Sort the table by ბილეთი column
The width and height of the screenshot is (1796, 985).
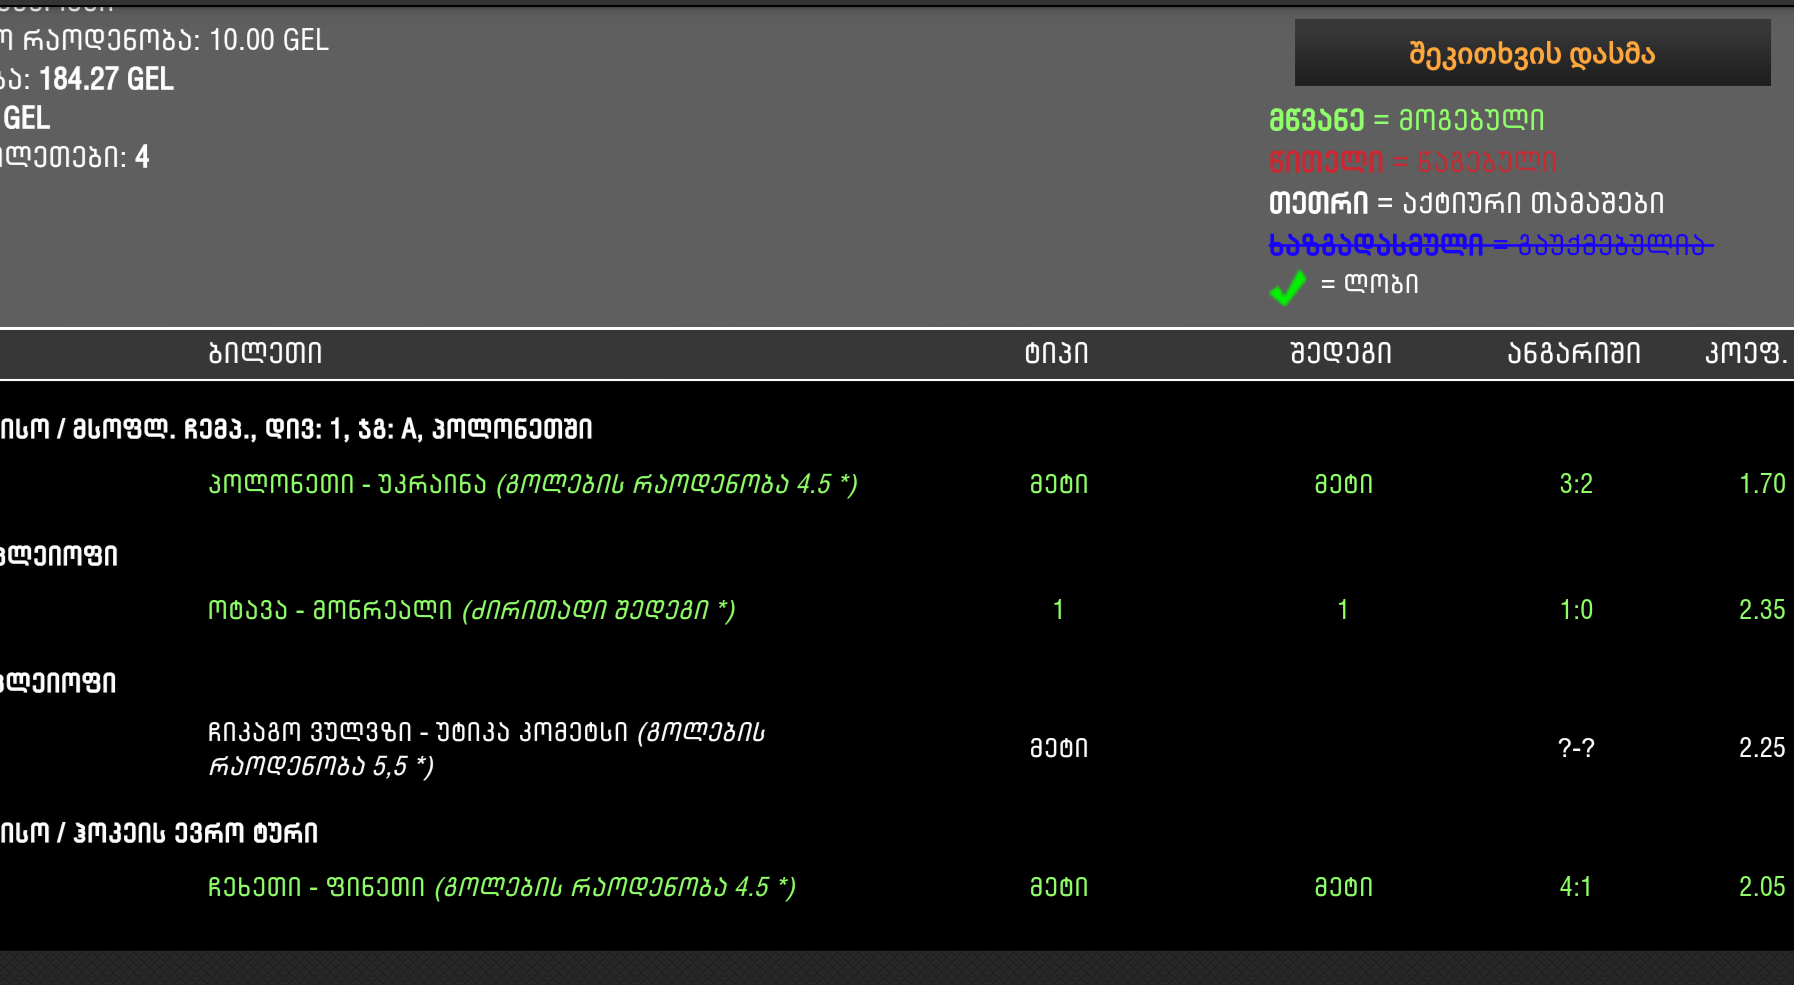265,352
